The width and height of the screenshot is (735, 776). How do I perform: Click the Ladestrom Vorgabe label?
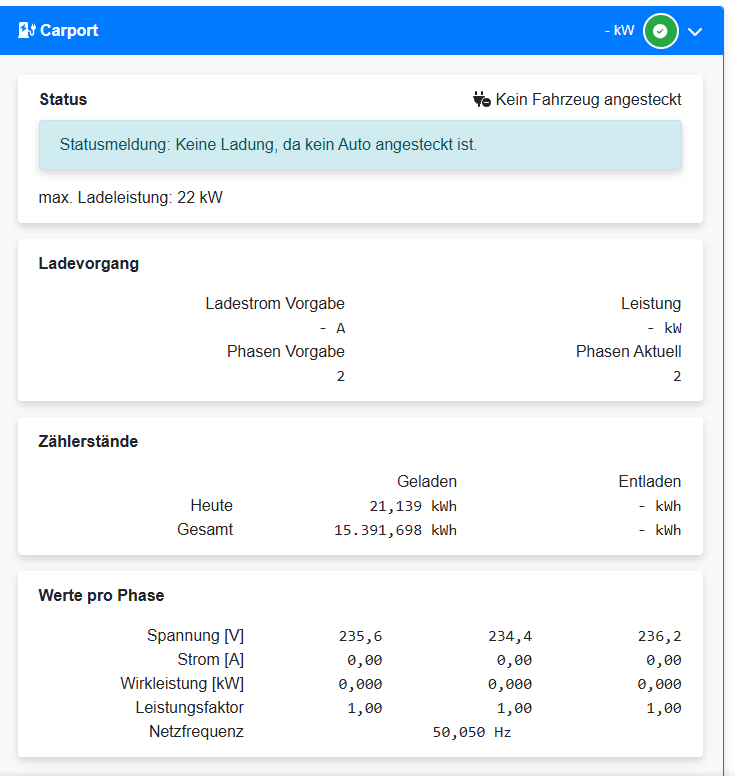(275, 303)
